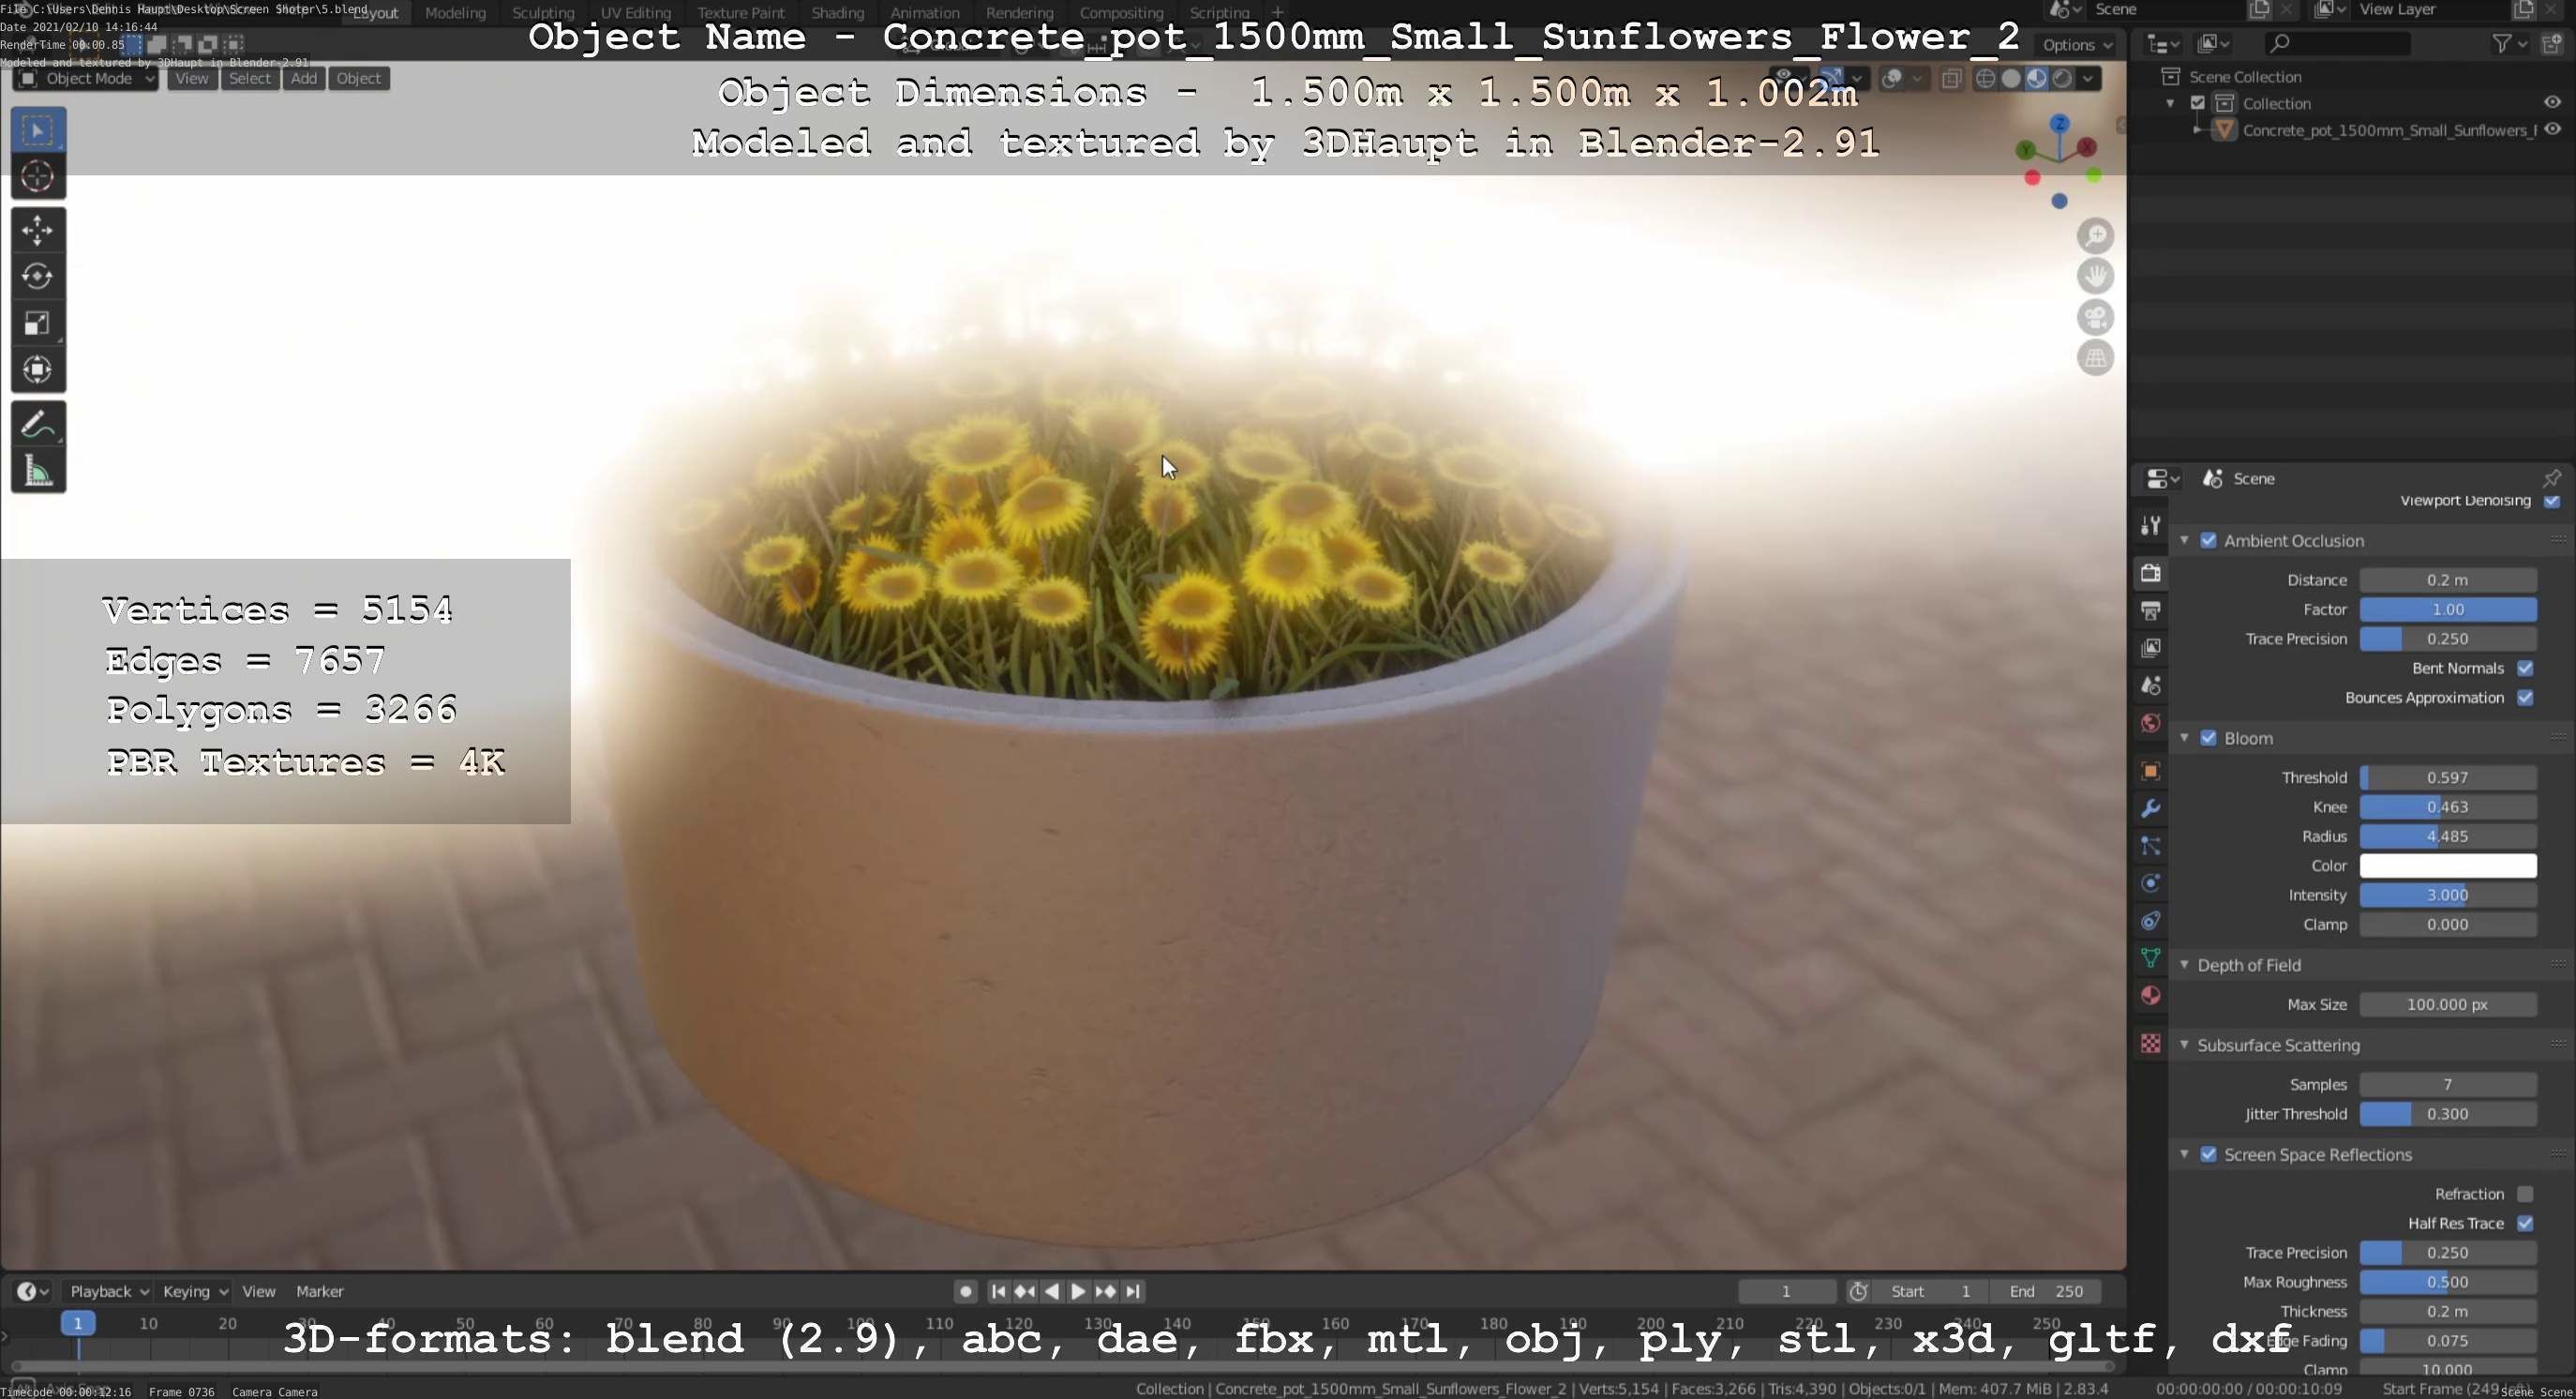Open the Output properties printer tab
This screenshot has height=1399, width=2576.
click(2150, 611)
